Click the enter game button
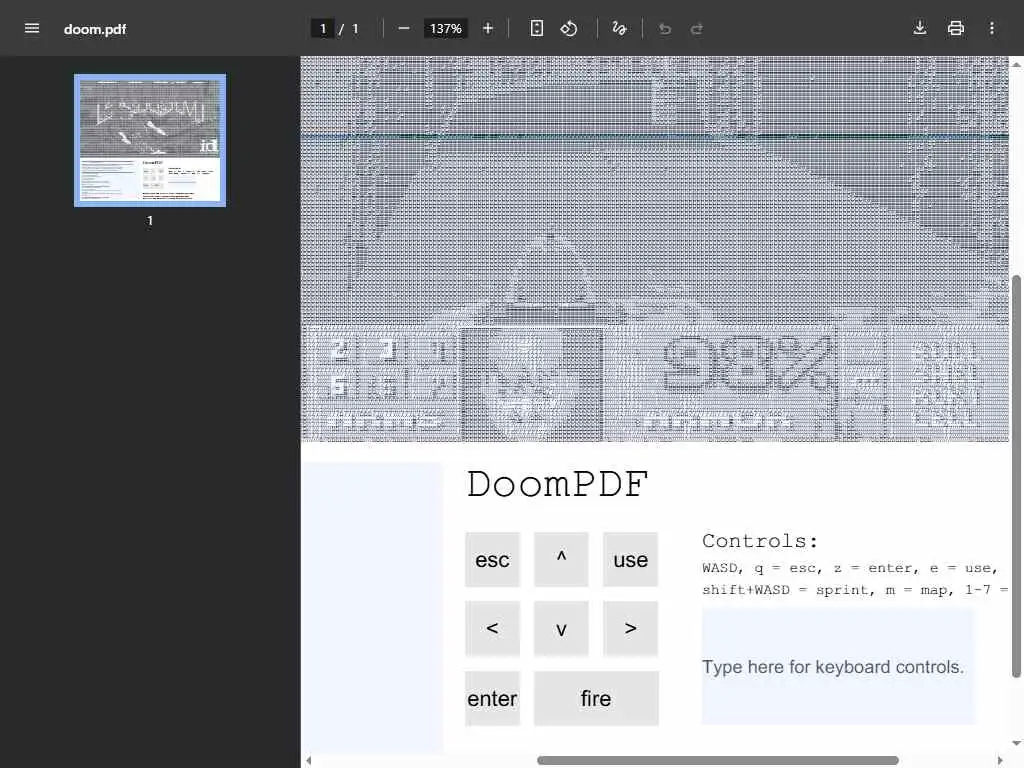The width and height of the screenshot is (1024, 768). [x=492, y=698]
